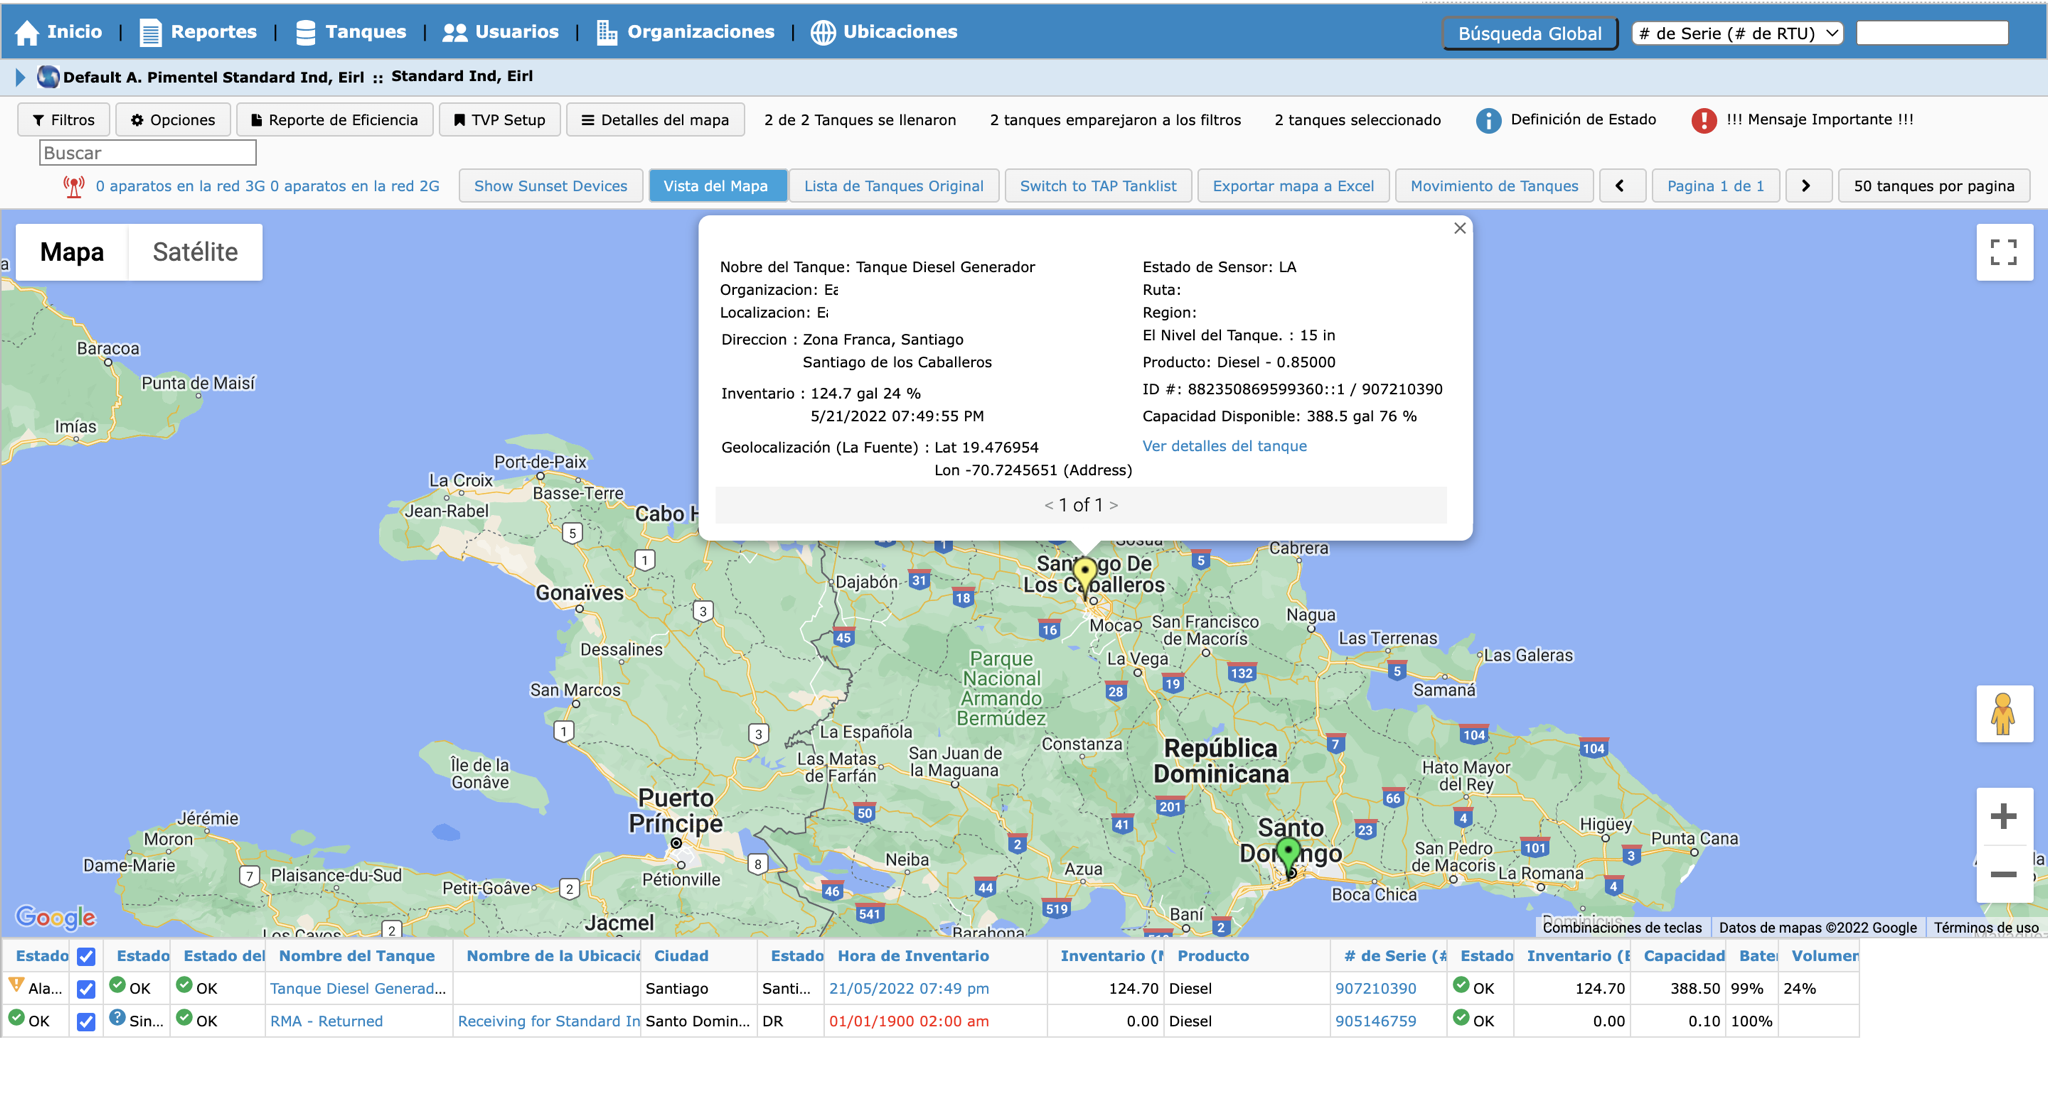Click the green OK status icon in RMA row
This screenshot has width=2048, height=1094.
click(x=16, y=1018)
